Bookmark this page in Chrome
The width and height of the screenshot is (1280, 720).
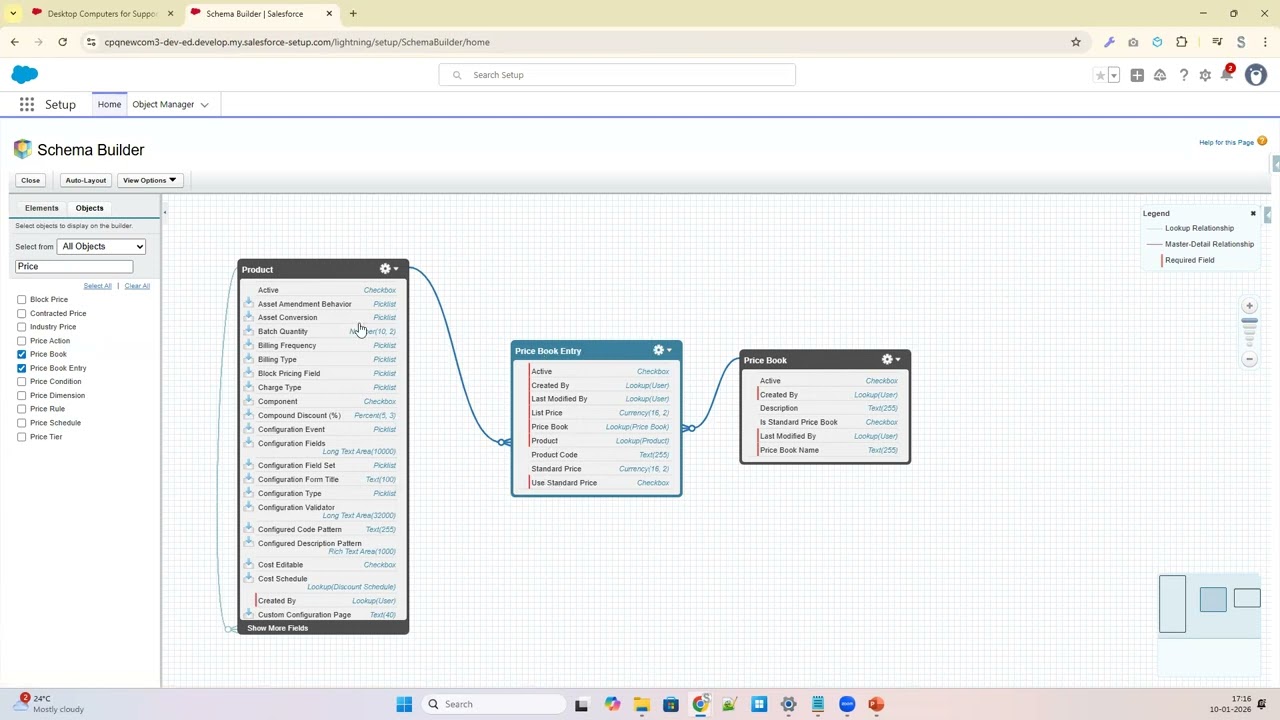(1076, 42)
